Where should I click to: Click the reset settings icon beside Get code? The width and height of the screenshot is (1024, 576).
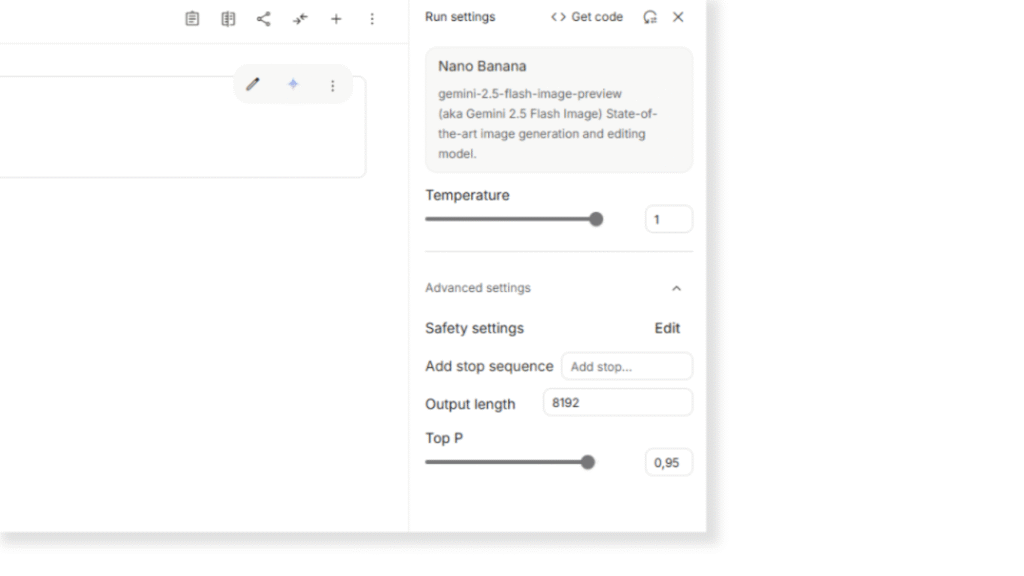(x=650, y=17)
